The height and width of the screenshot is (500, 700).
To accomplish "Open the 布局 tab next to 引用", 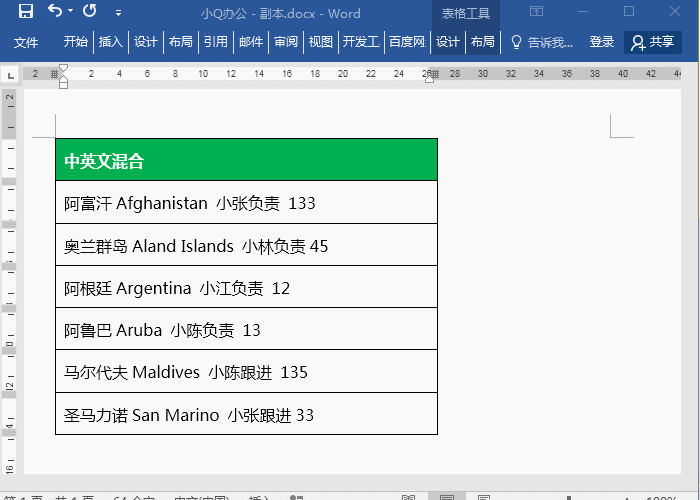I will click(x=181, y=42).
